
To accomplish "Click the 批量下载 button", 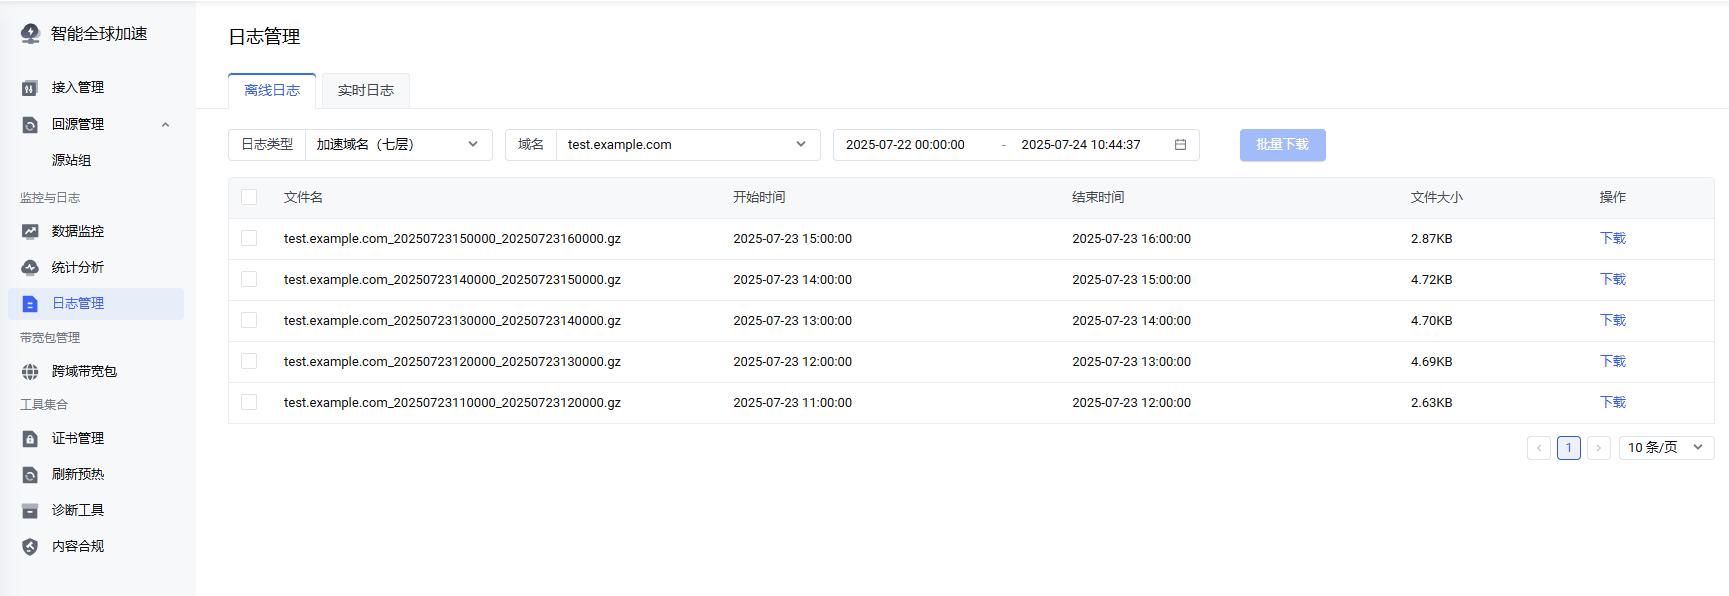I will point(1282,145).
